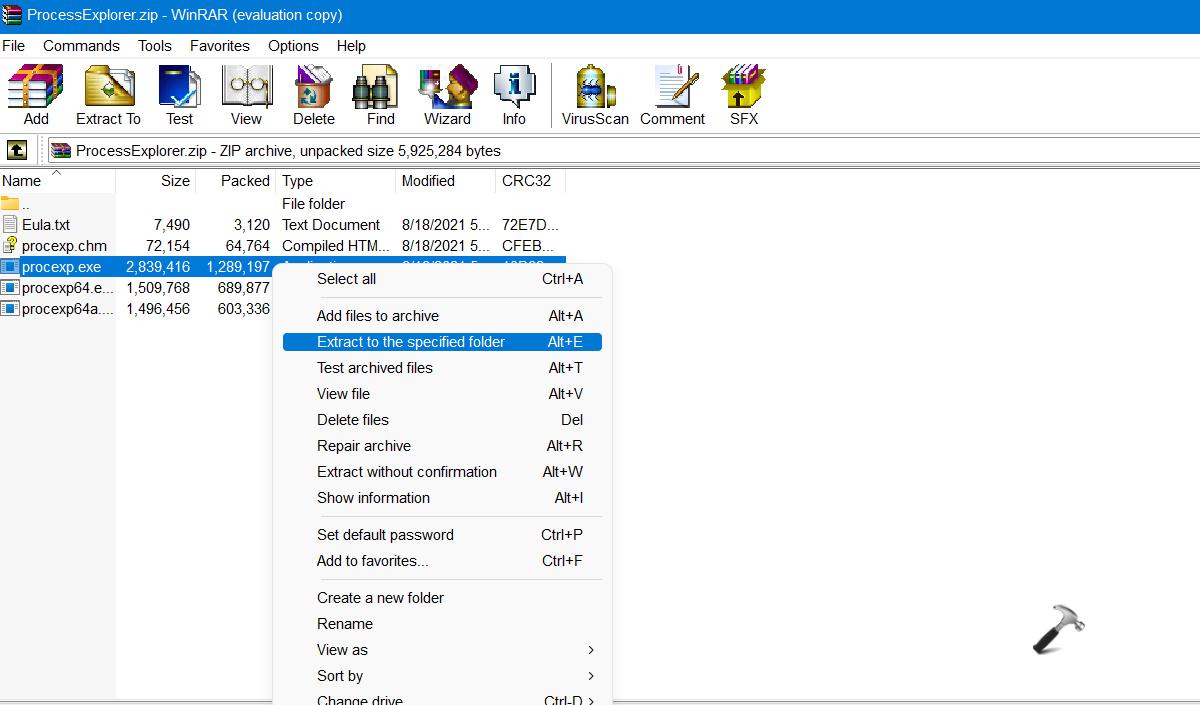Click the Extract To toolbar icon
Screen dimensions: 1200x705
[x=108, y=95]
